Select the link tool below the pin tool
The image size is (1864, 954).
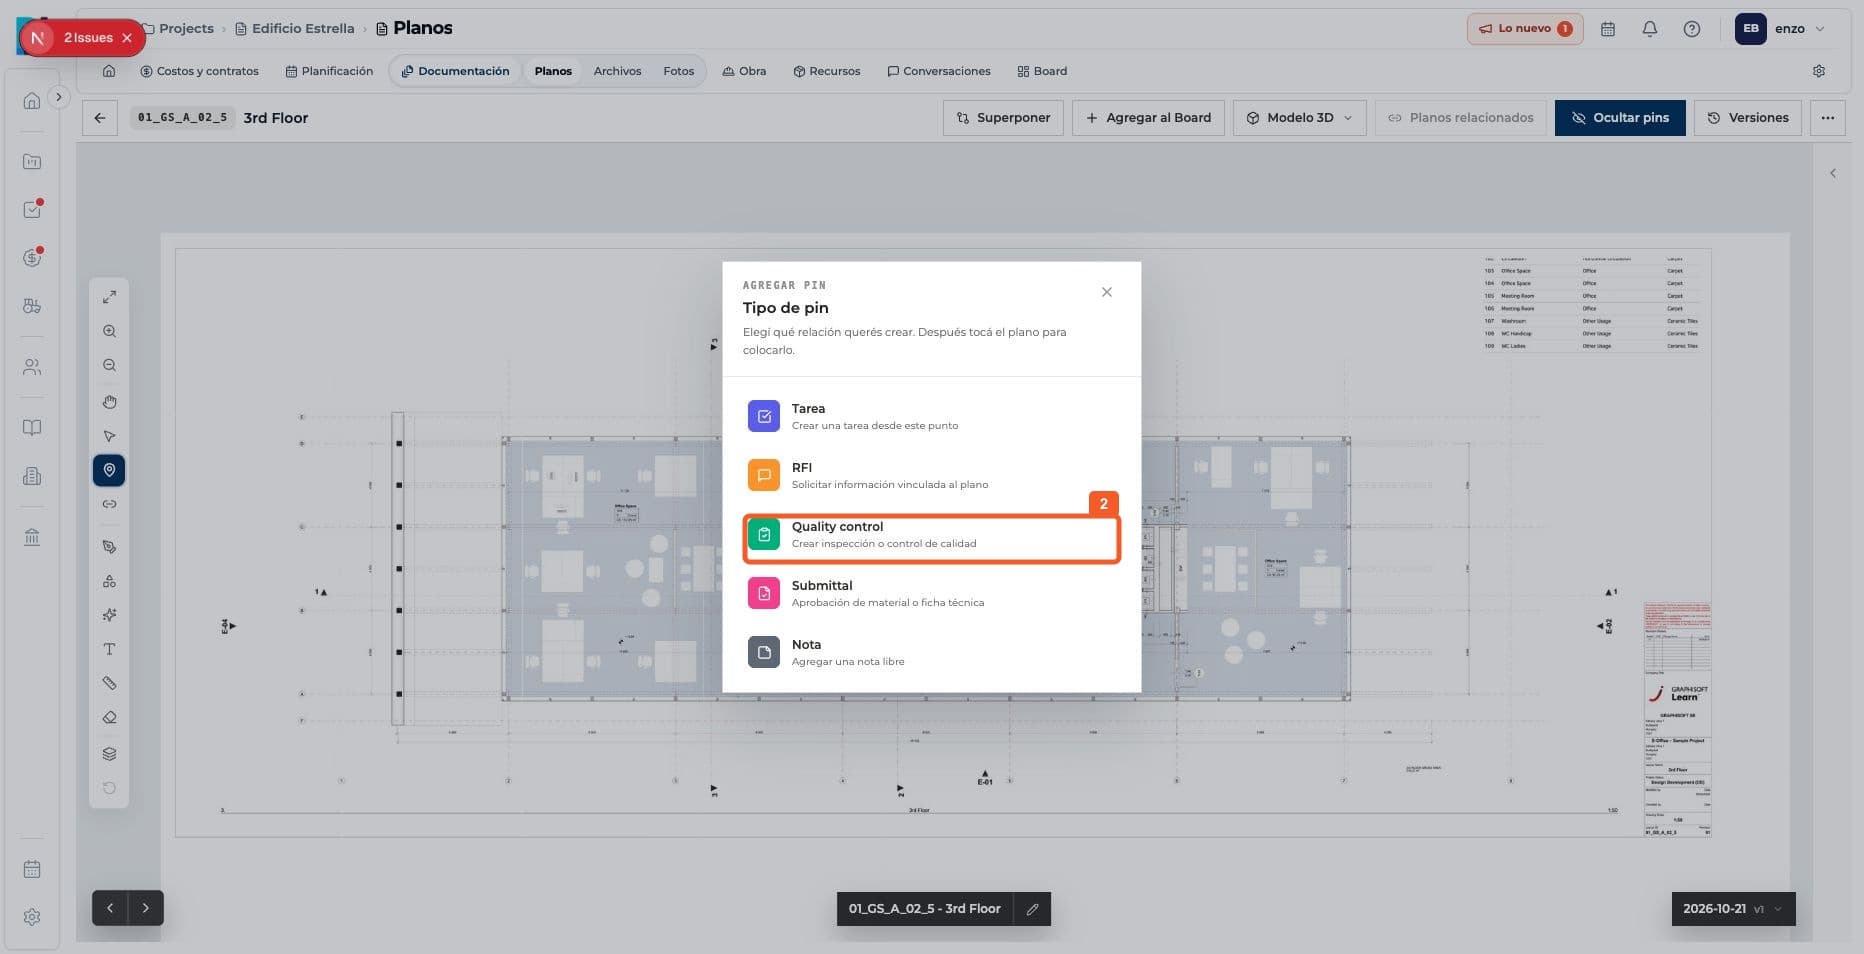tap(109, 504)
